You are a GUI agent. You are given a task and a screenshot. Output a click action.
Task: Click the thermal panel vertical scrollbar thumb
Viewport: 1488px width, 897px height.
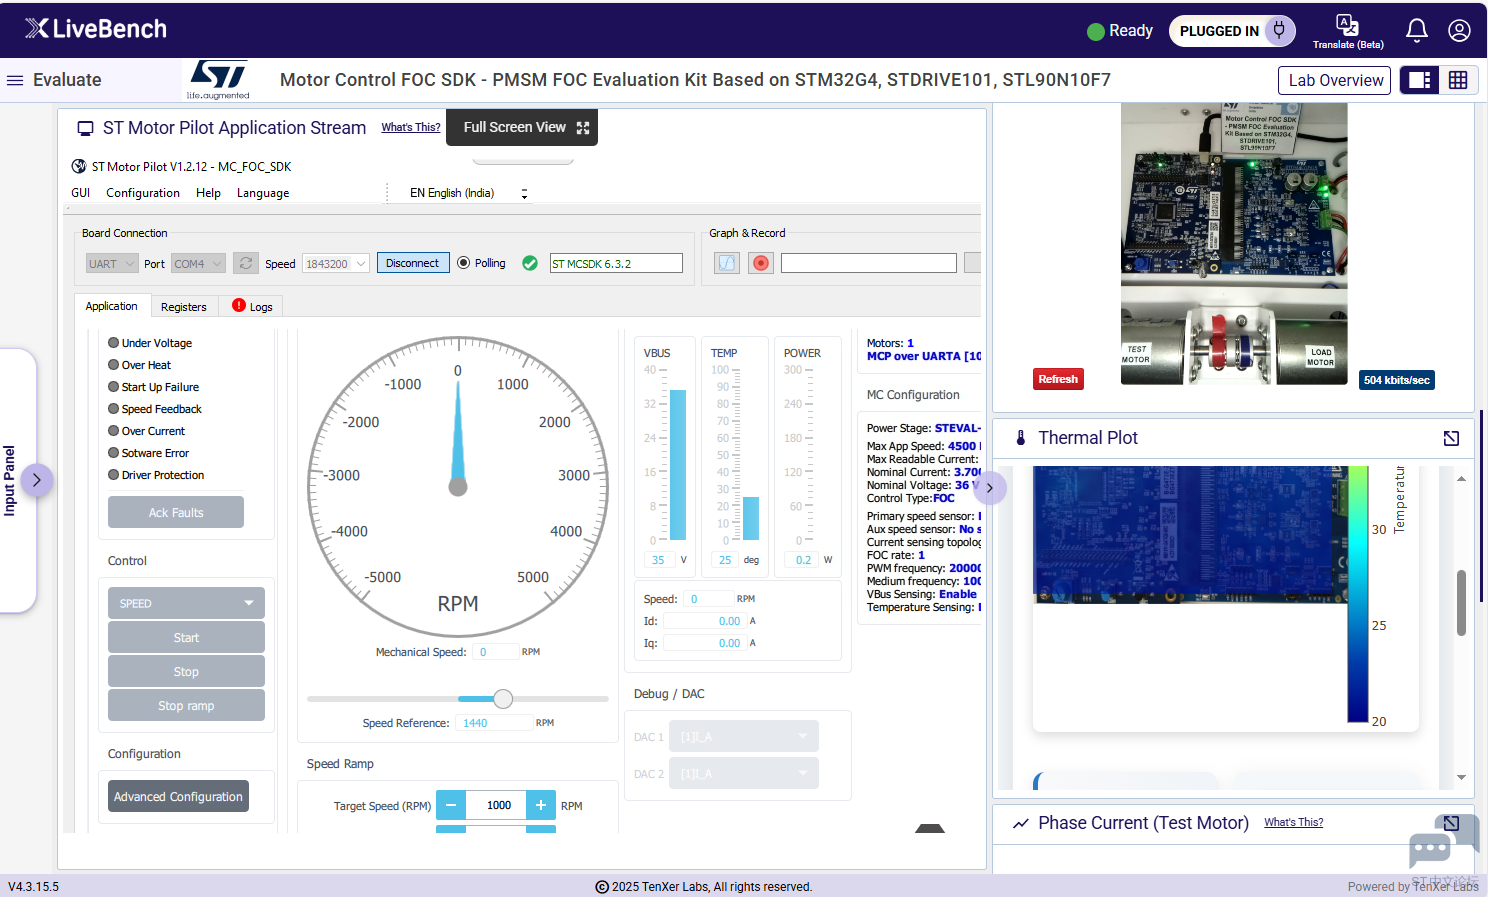click(x=1461, y=603)
